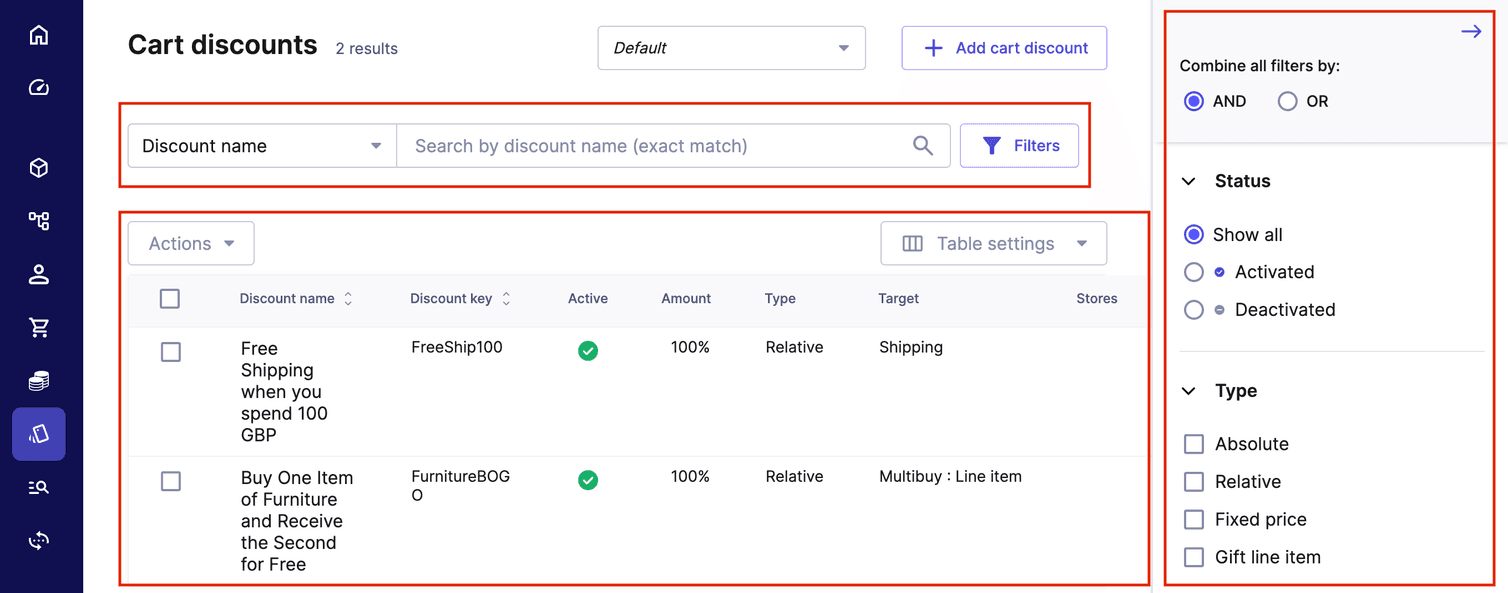
Task: Expand the Actions dropdown
Action: pos(190,243)
